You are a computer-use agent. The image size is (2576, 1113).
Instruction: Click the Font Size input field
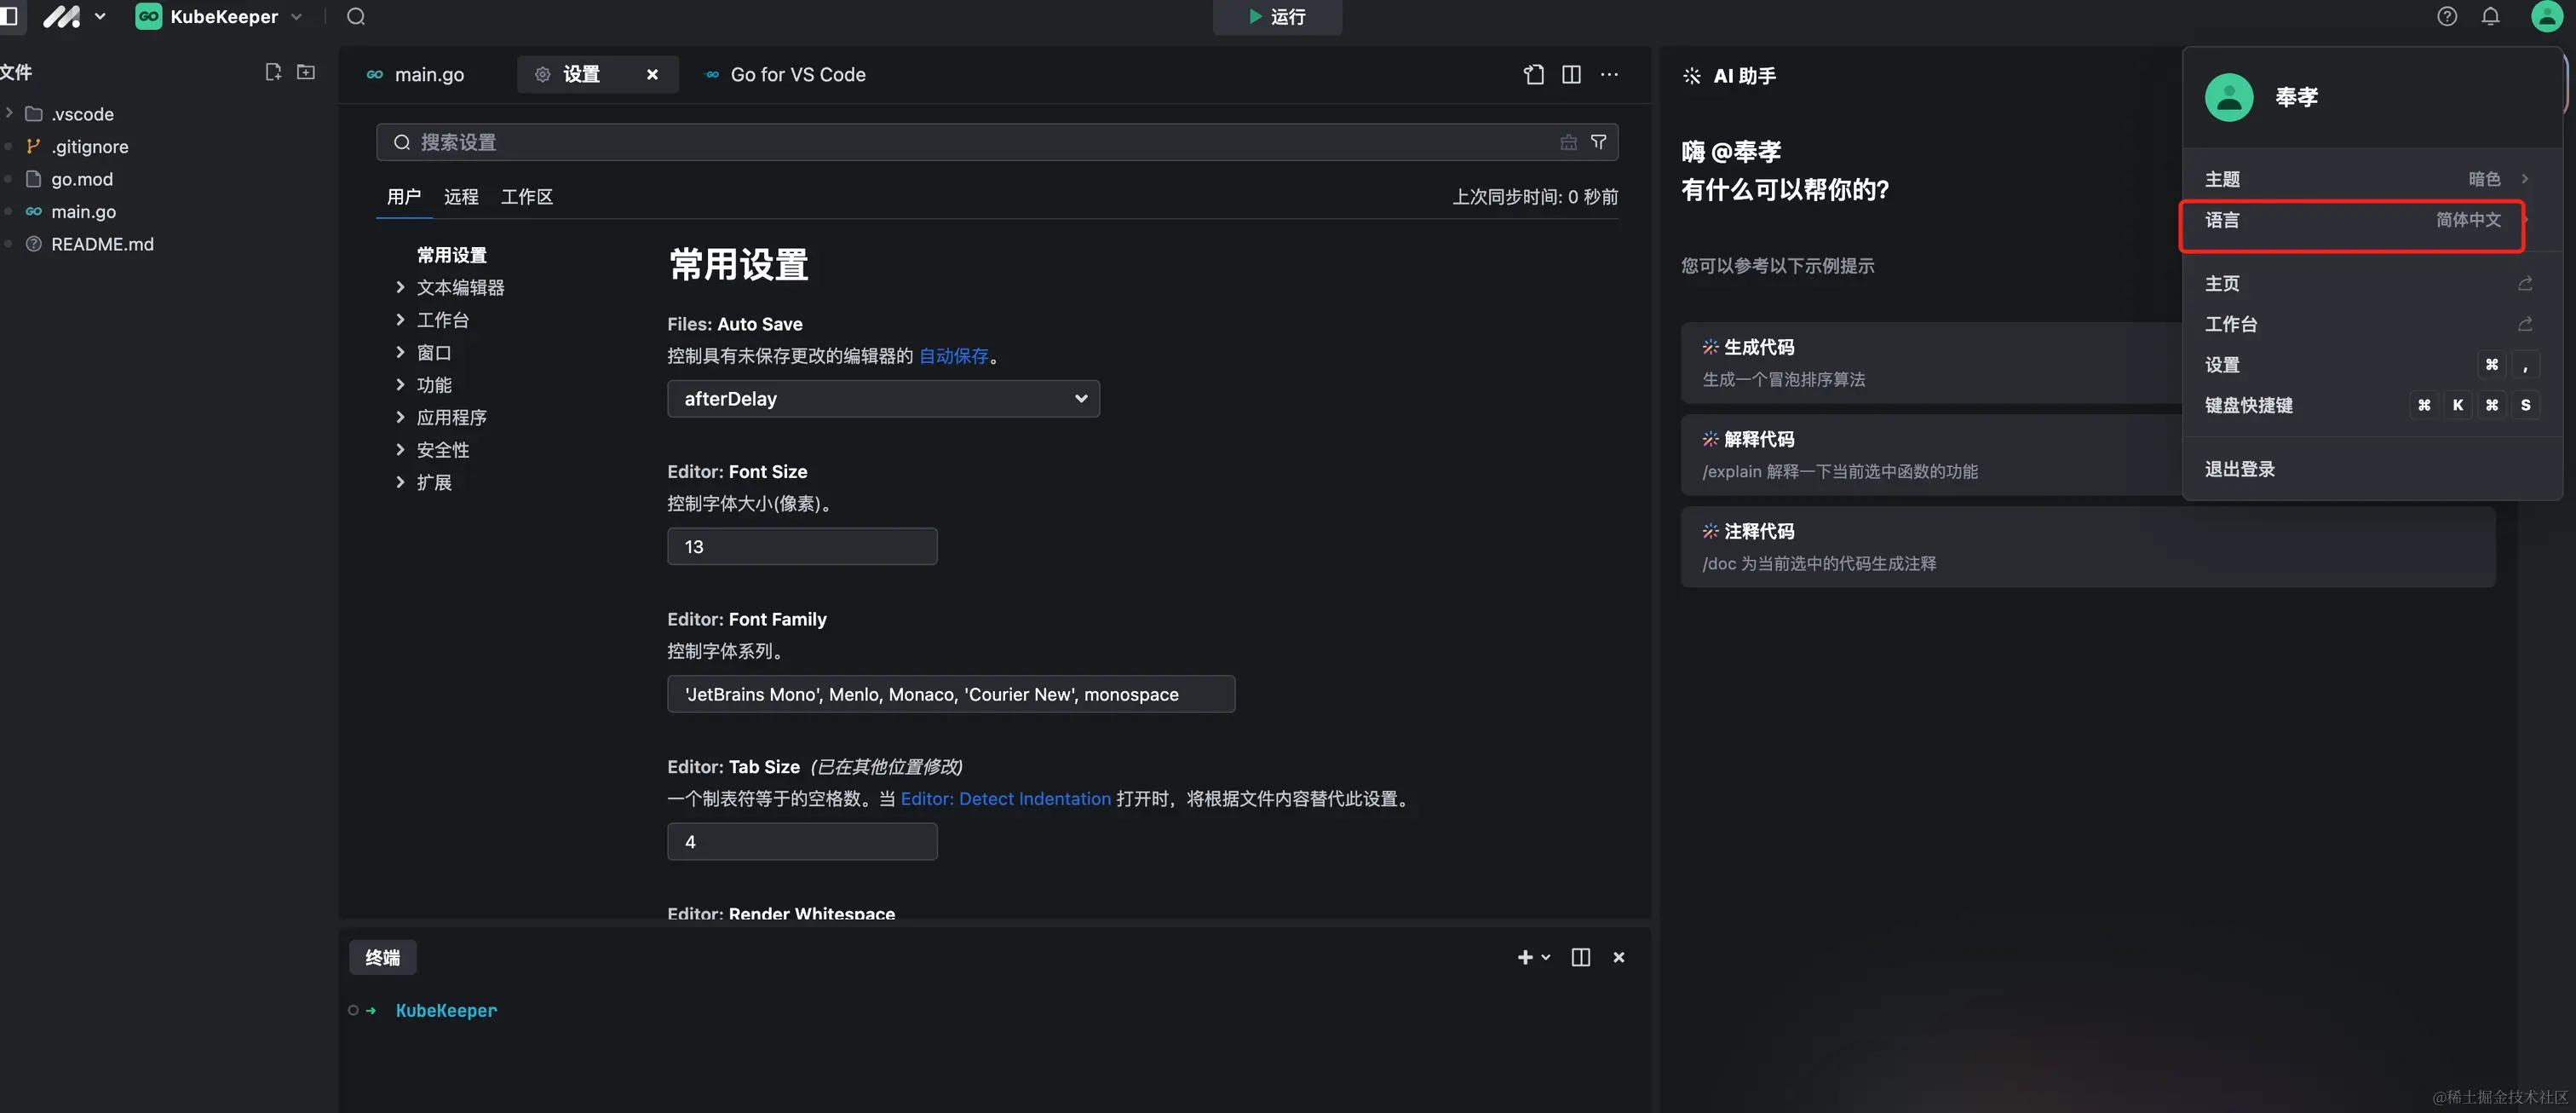pos(802,547)
